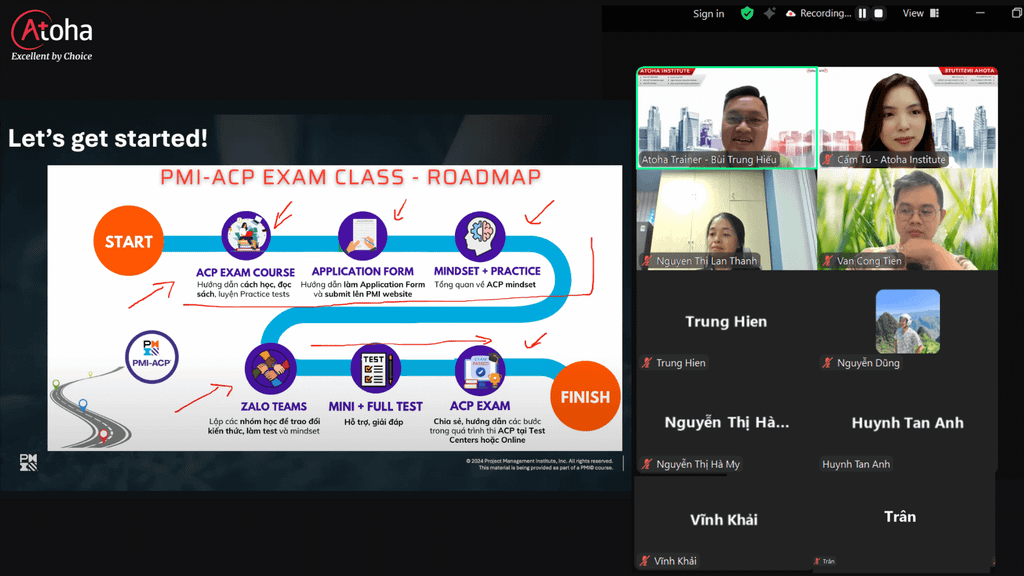Click the MINI + FULL TEST label
Screen dimensions: 1024x576
pos(376,406)
